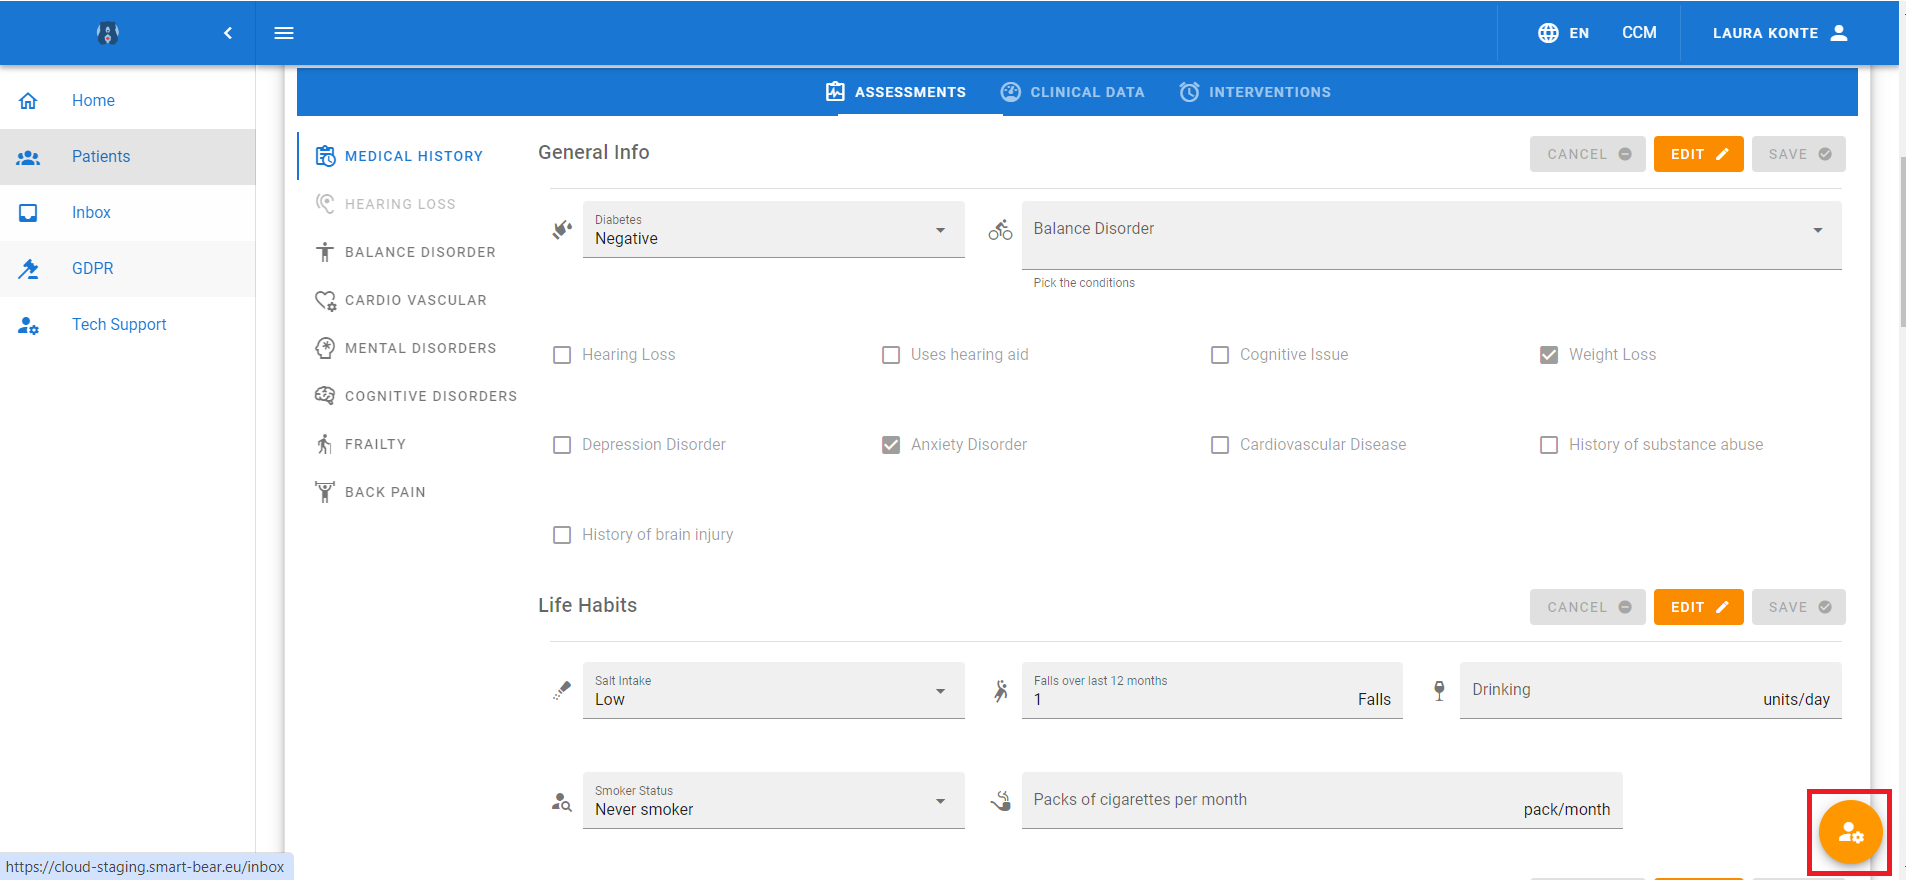
Task: Click the Mental Disorders head icon
Action: 325,348
